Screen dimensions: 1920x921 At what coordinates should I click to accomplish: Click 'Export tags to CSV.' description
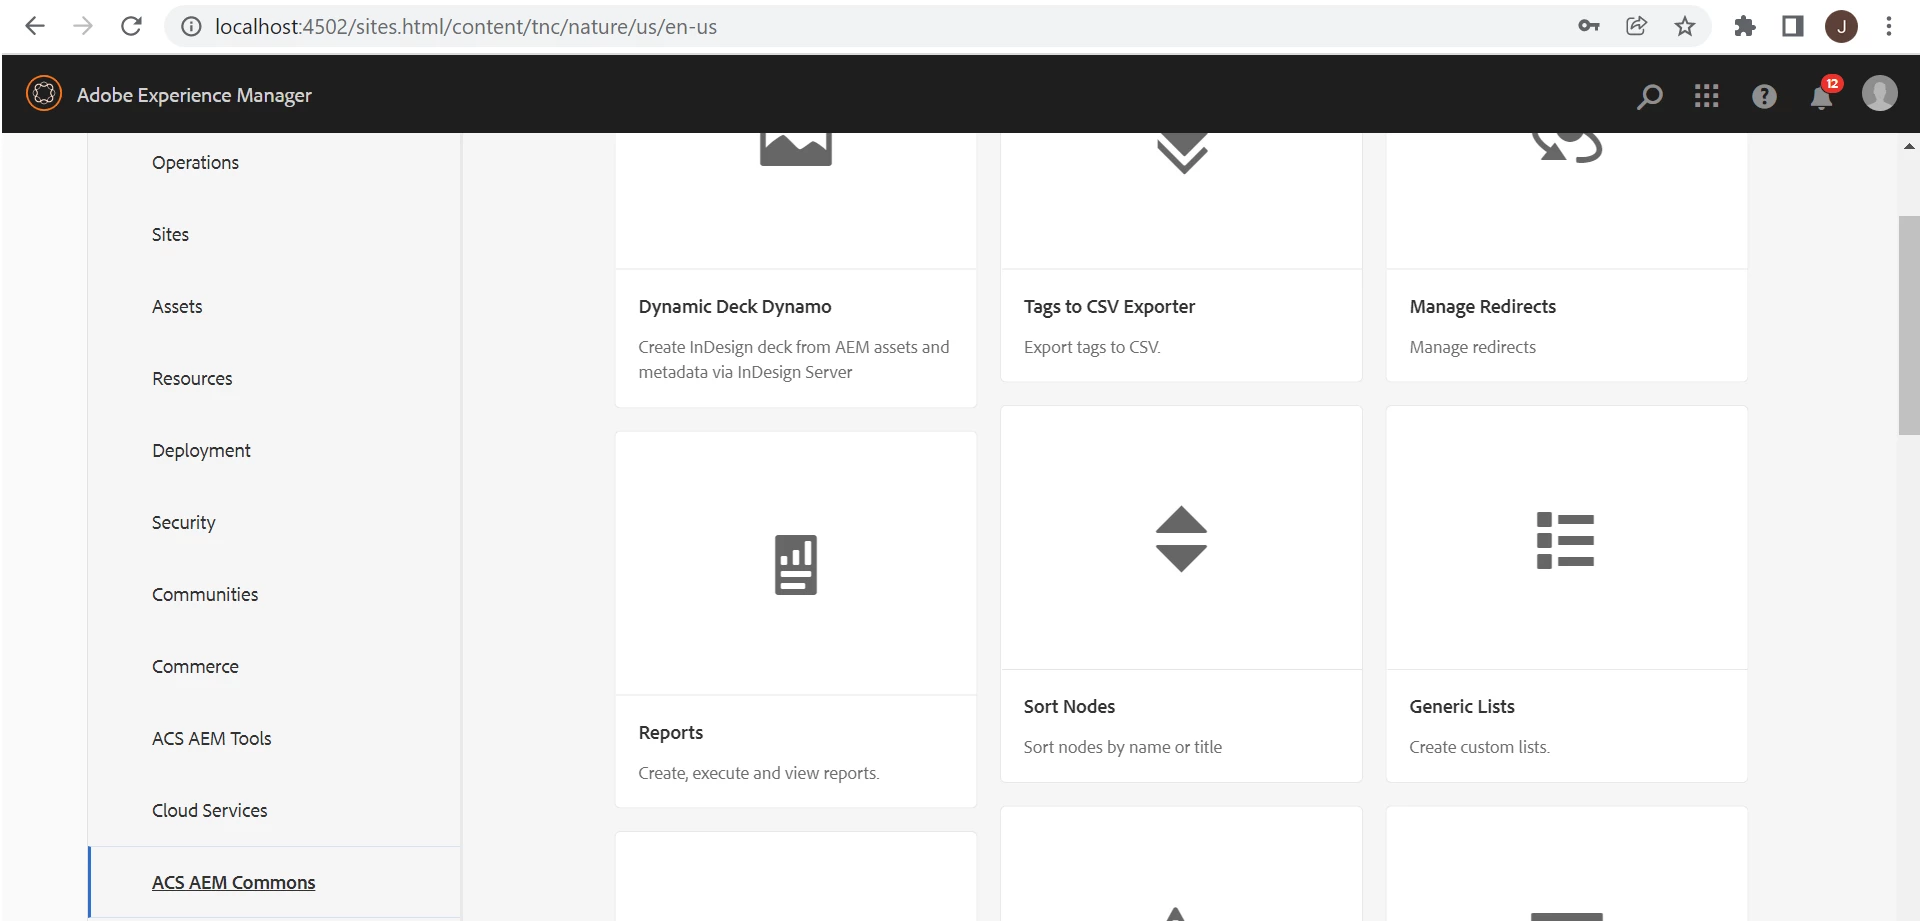pyautogui.click(x=1091, y=347)
